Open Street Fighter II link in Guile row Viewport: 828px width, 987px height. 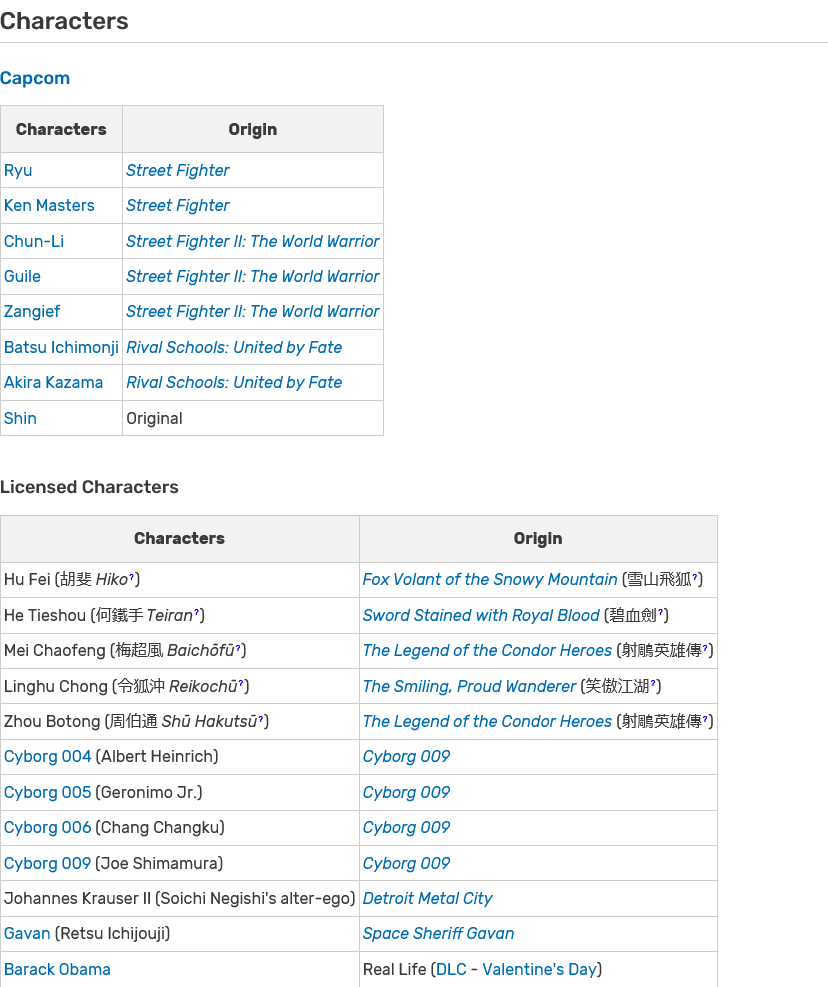(x=253, y=276)
